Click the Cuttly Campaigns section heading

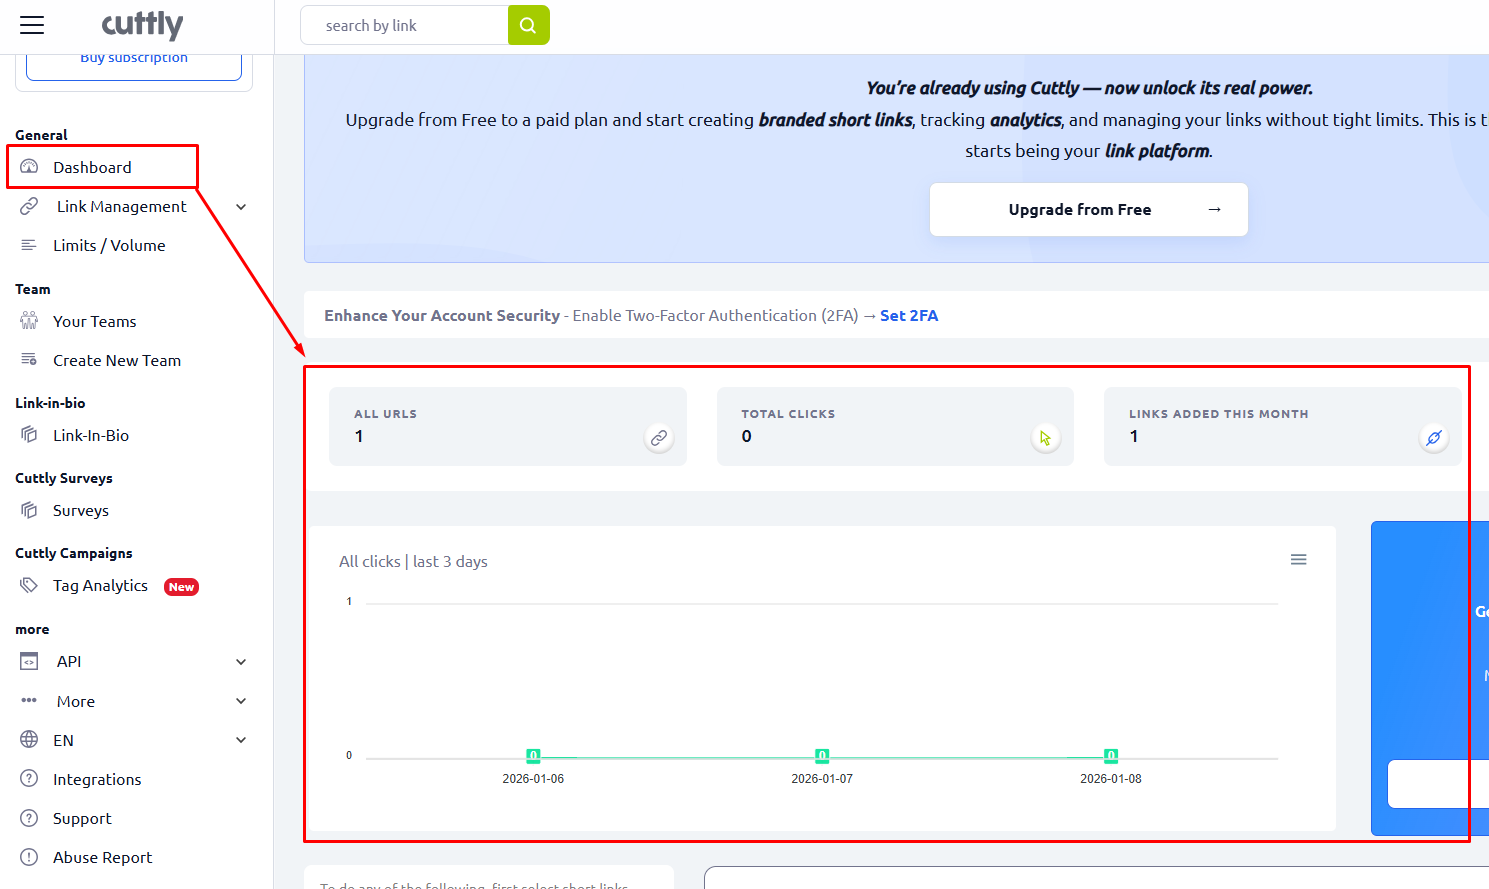point(74,553)
